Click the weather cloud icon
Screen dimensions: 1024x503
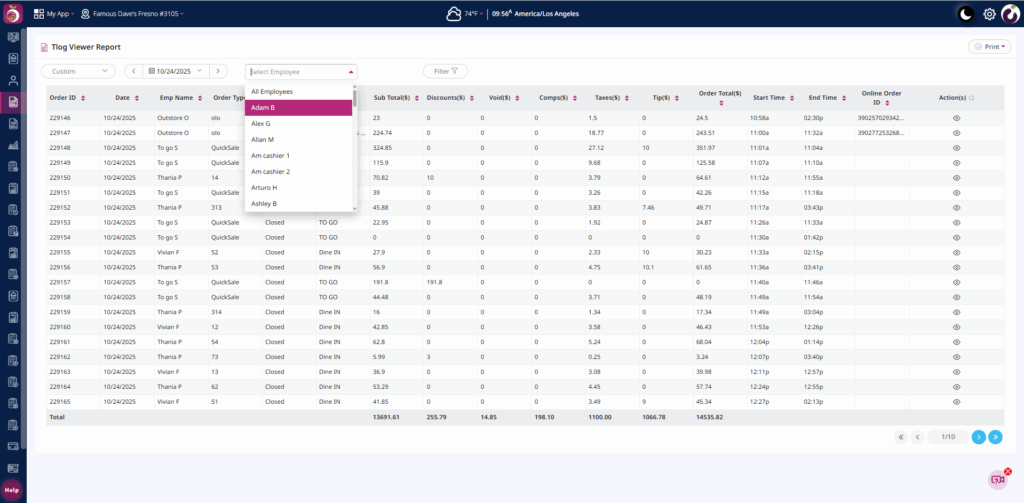(x=454, y=14)
